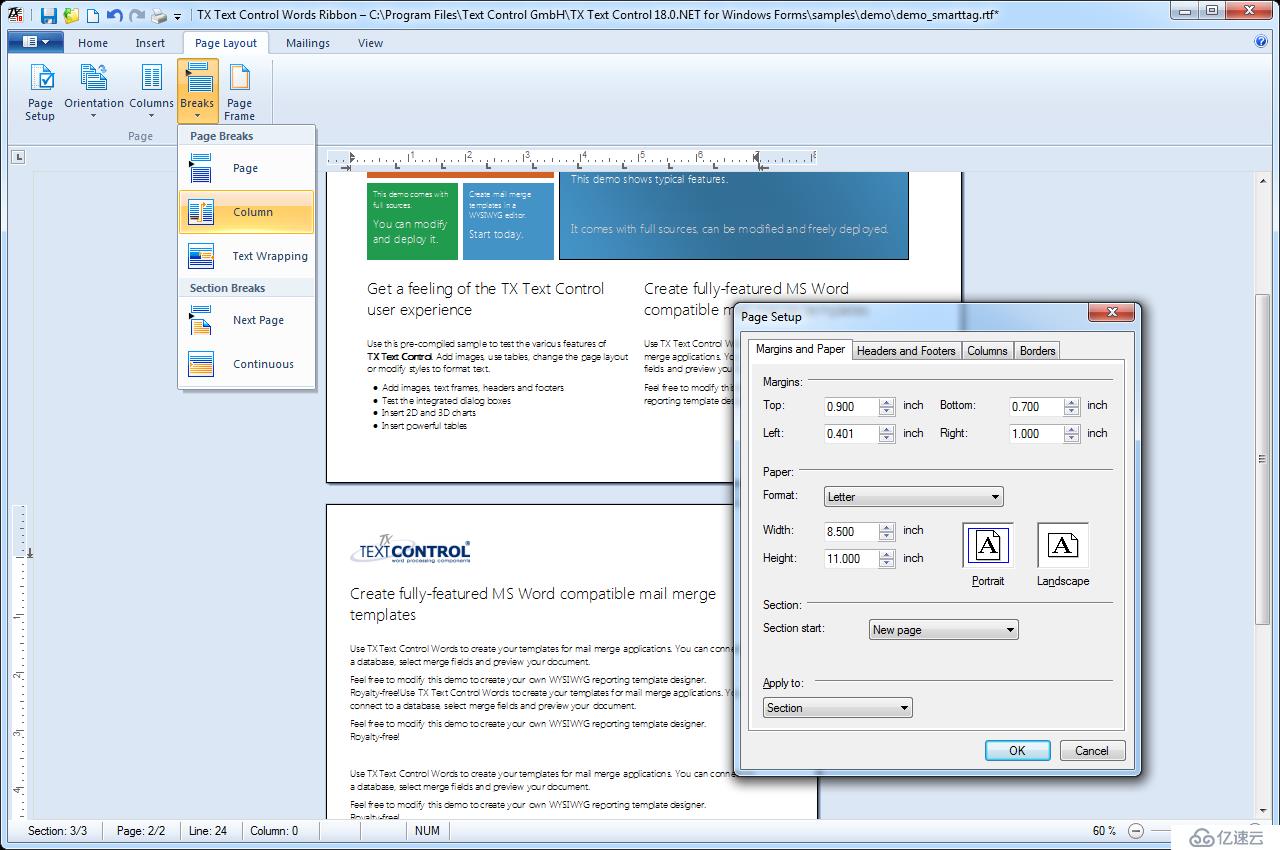Select the Page Layout ribbon tab

coord(225,43)
